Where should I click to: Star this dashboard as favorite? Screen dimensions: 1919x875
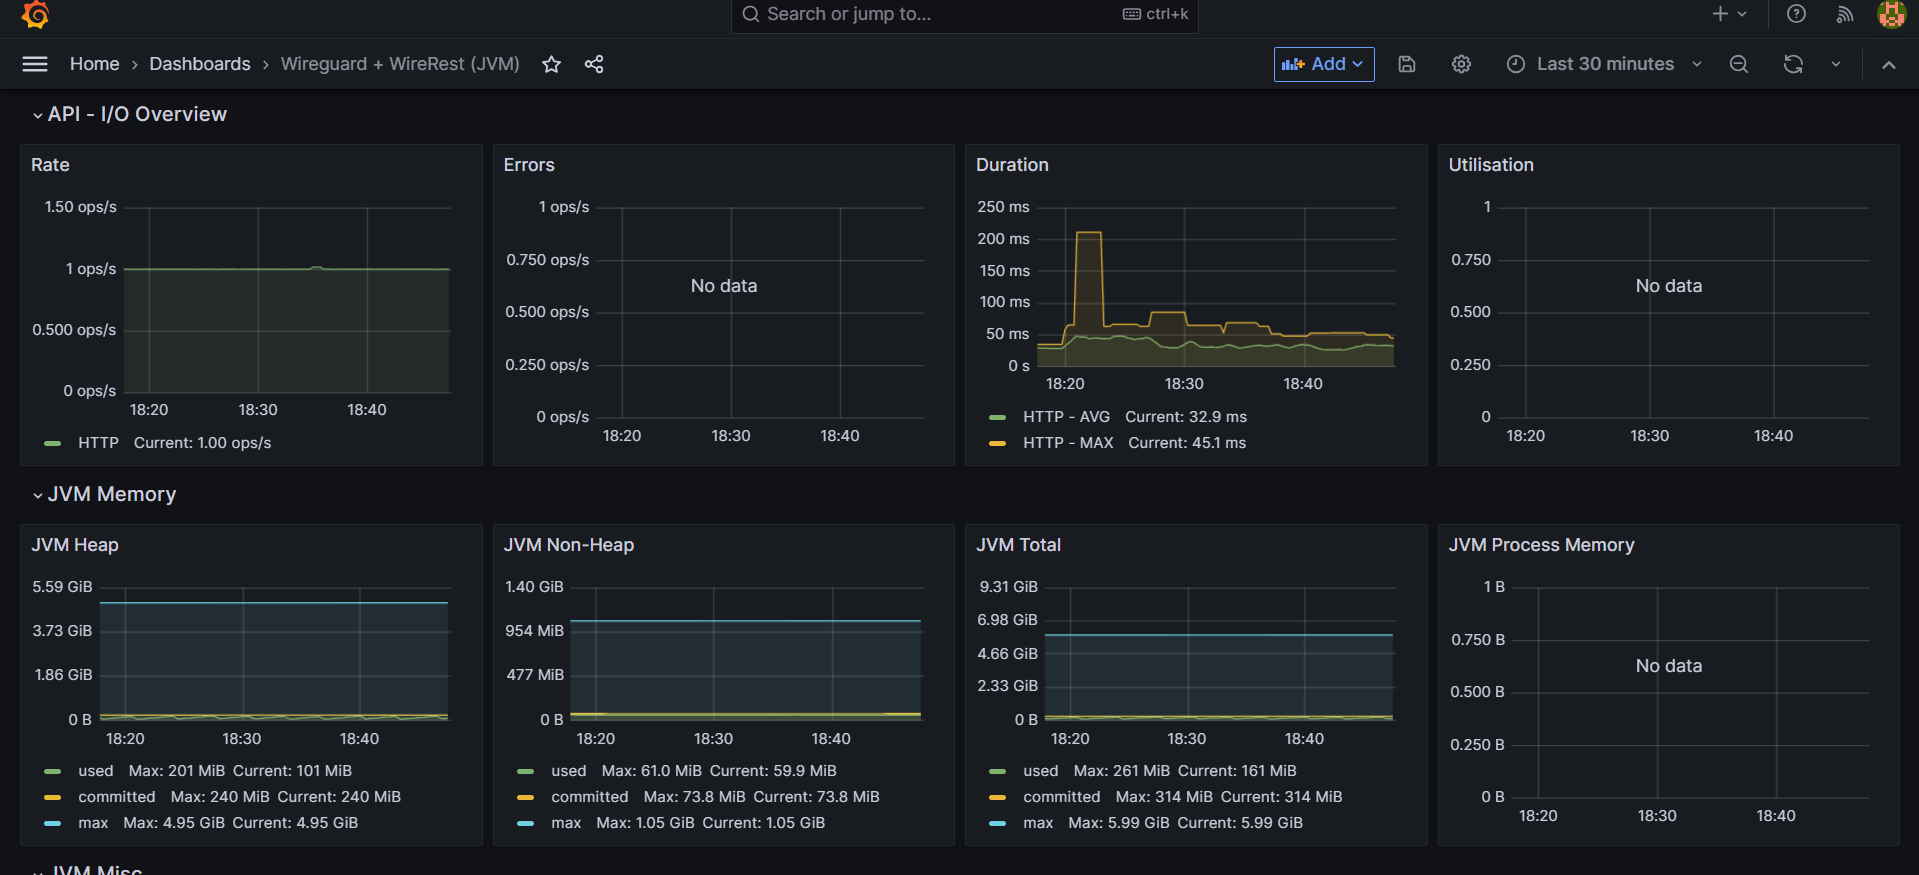(551, 64)
